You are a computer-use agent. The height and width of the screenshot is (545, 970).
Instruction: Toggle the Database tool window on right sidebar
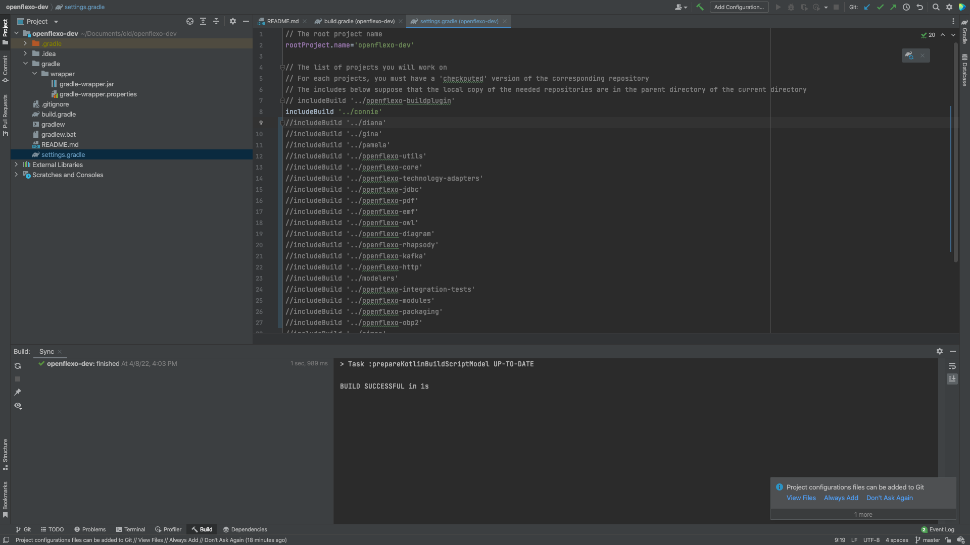coord(964,70)
